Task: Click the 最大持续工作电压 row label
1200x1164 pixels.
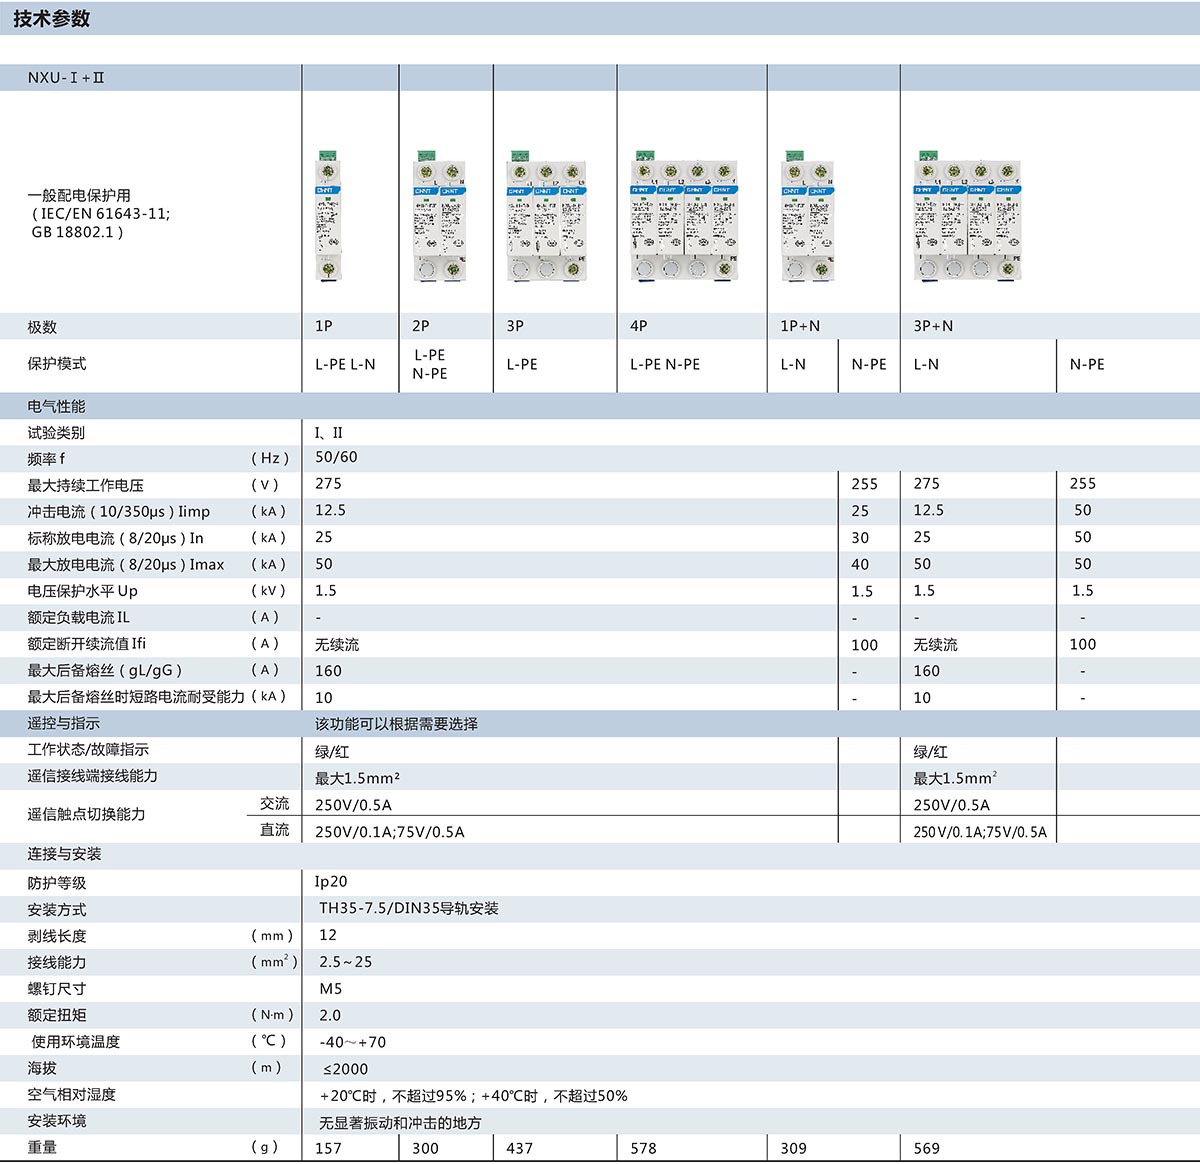Action: point(86,485)
